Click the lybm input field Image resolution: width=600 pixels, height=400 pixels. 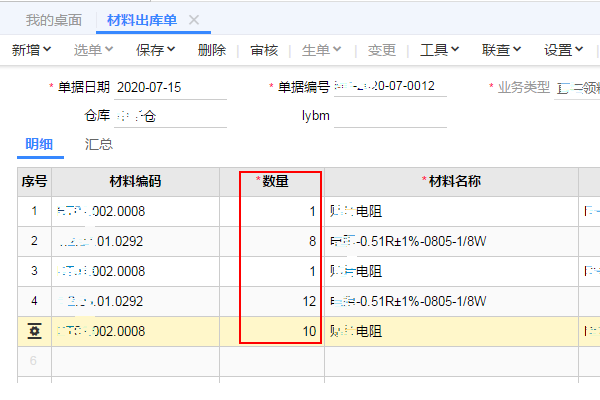click(389, 116)
